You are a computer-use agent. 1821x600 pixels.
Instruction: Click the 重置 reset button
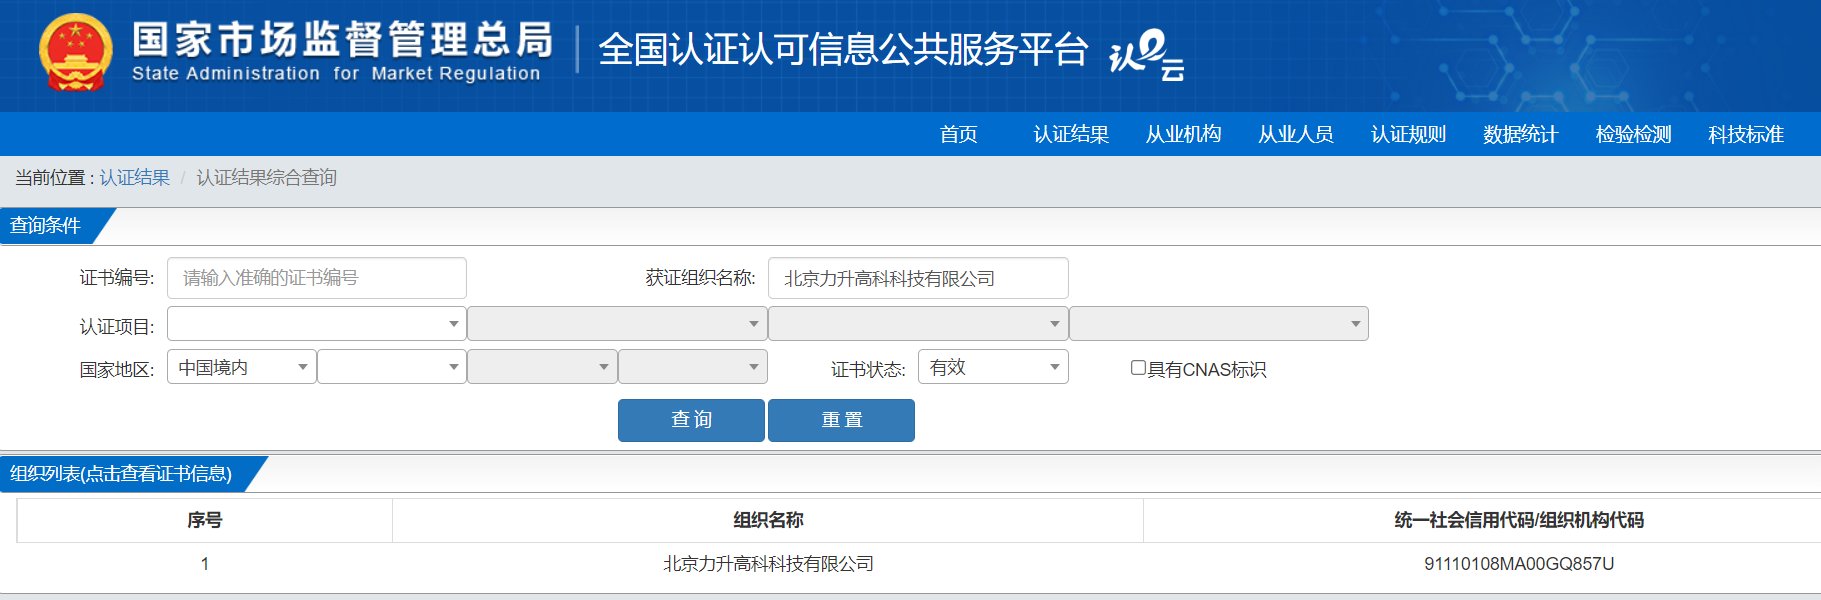pyautogui.click(x=841, y=420)
